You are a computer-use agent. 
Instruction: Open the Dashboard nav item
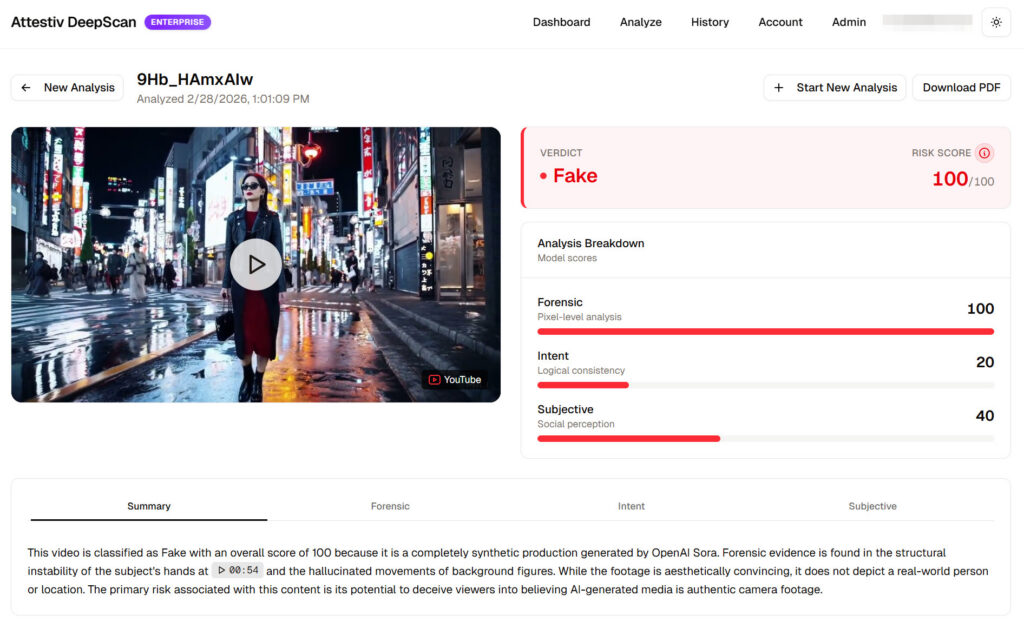pyautogui.click(x=561, y=22)
